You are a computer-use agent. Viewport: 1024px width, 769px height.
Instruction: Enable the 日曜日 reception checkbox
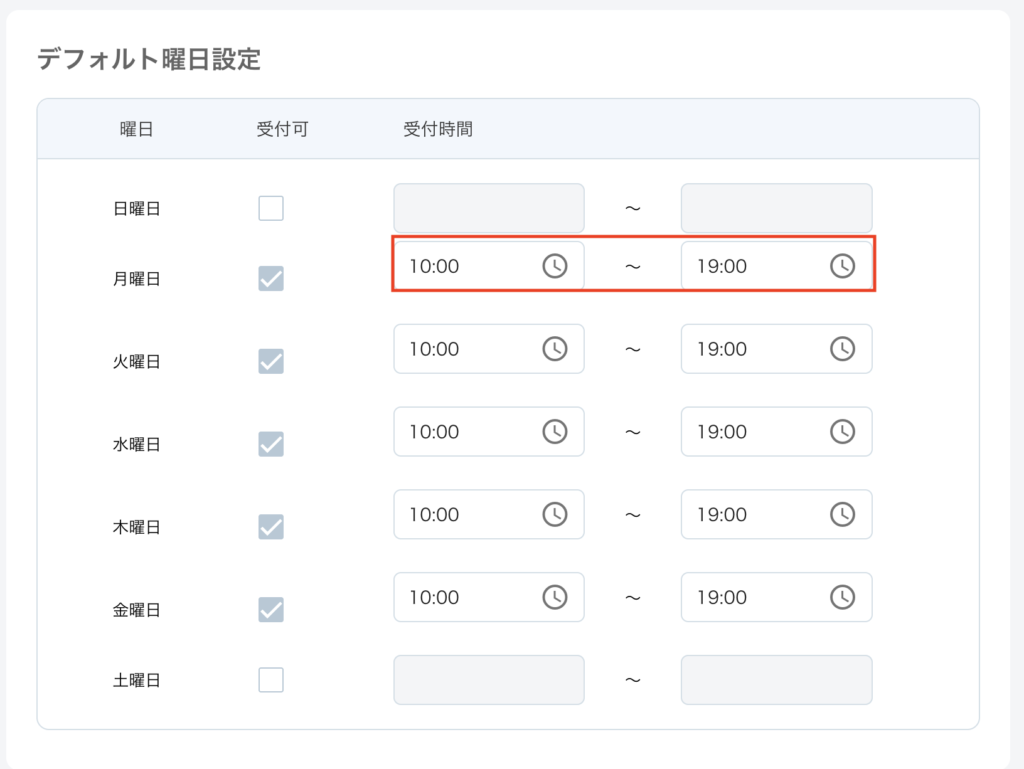(x=271, y=208)
